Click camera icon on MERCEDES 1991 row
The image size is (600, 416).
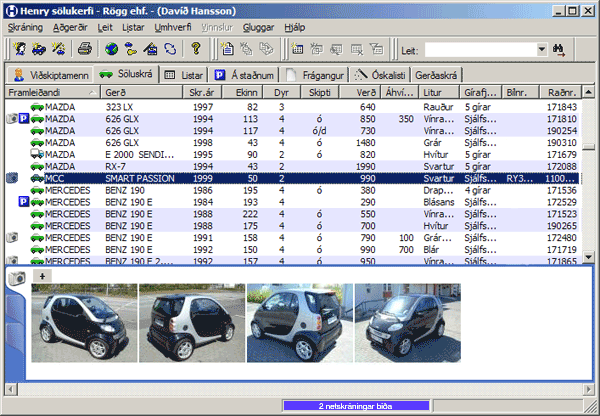point(12,237)
